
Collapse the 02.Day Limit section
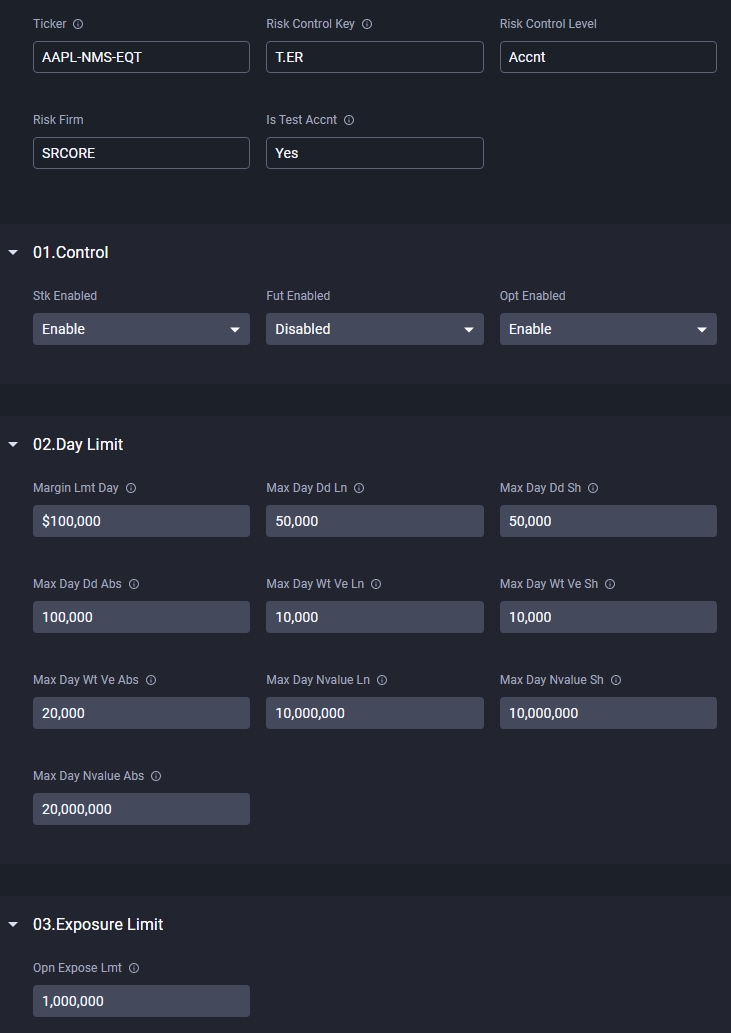click(x=13, y=445)
